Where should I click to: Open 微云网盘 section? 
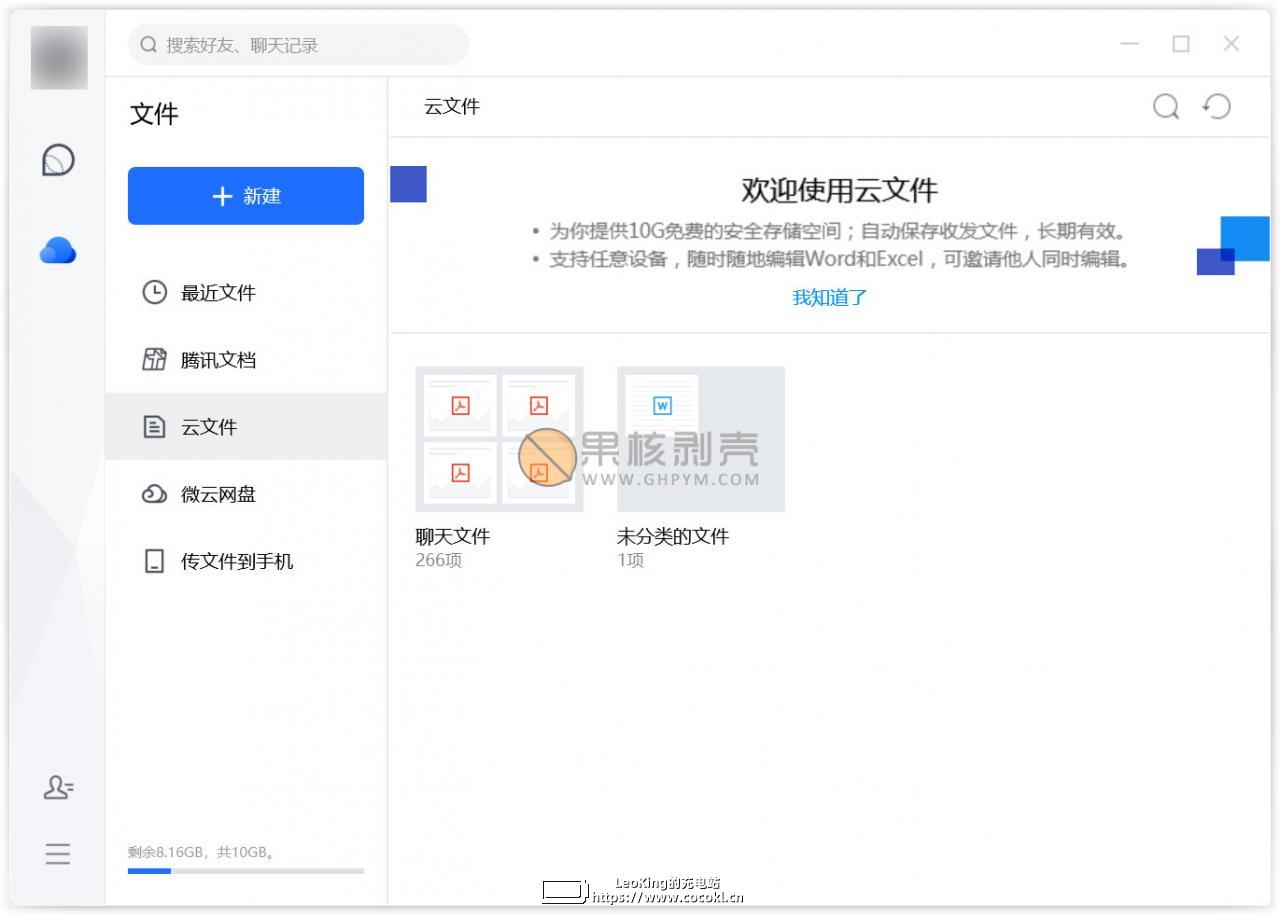pos(246,494)
